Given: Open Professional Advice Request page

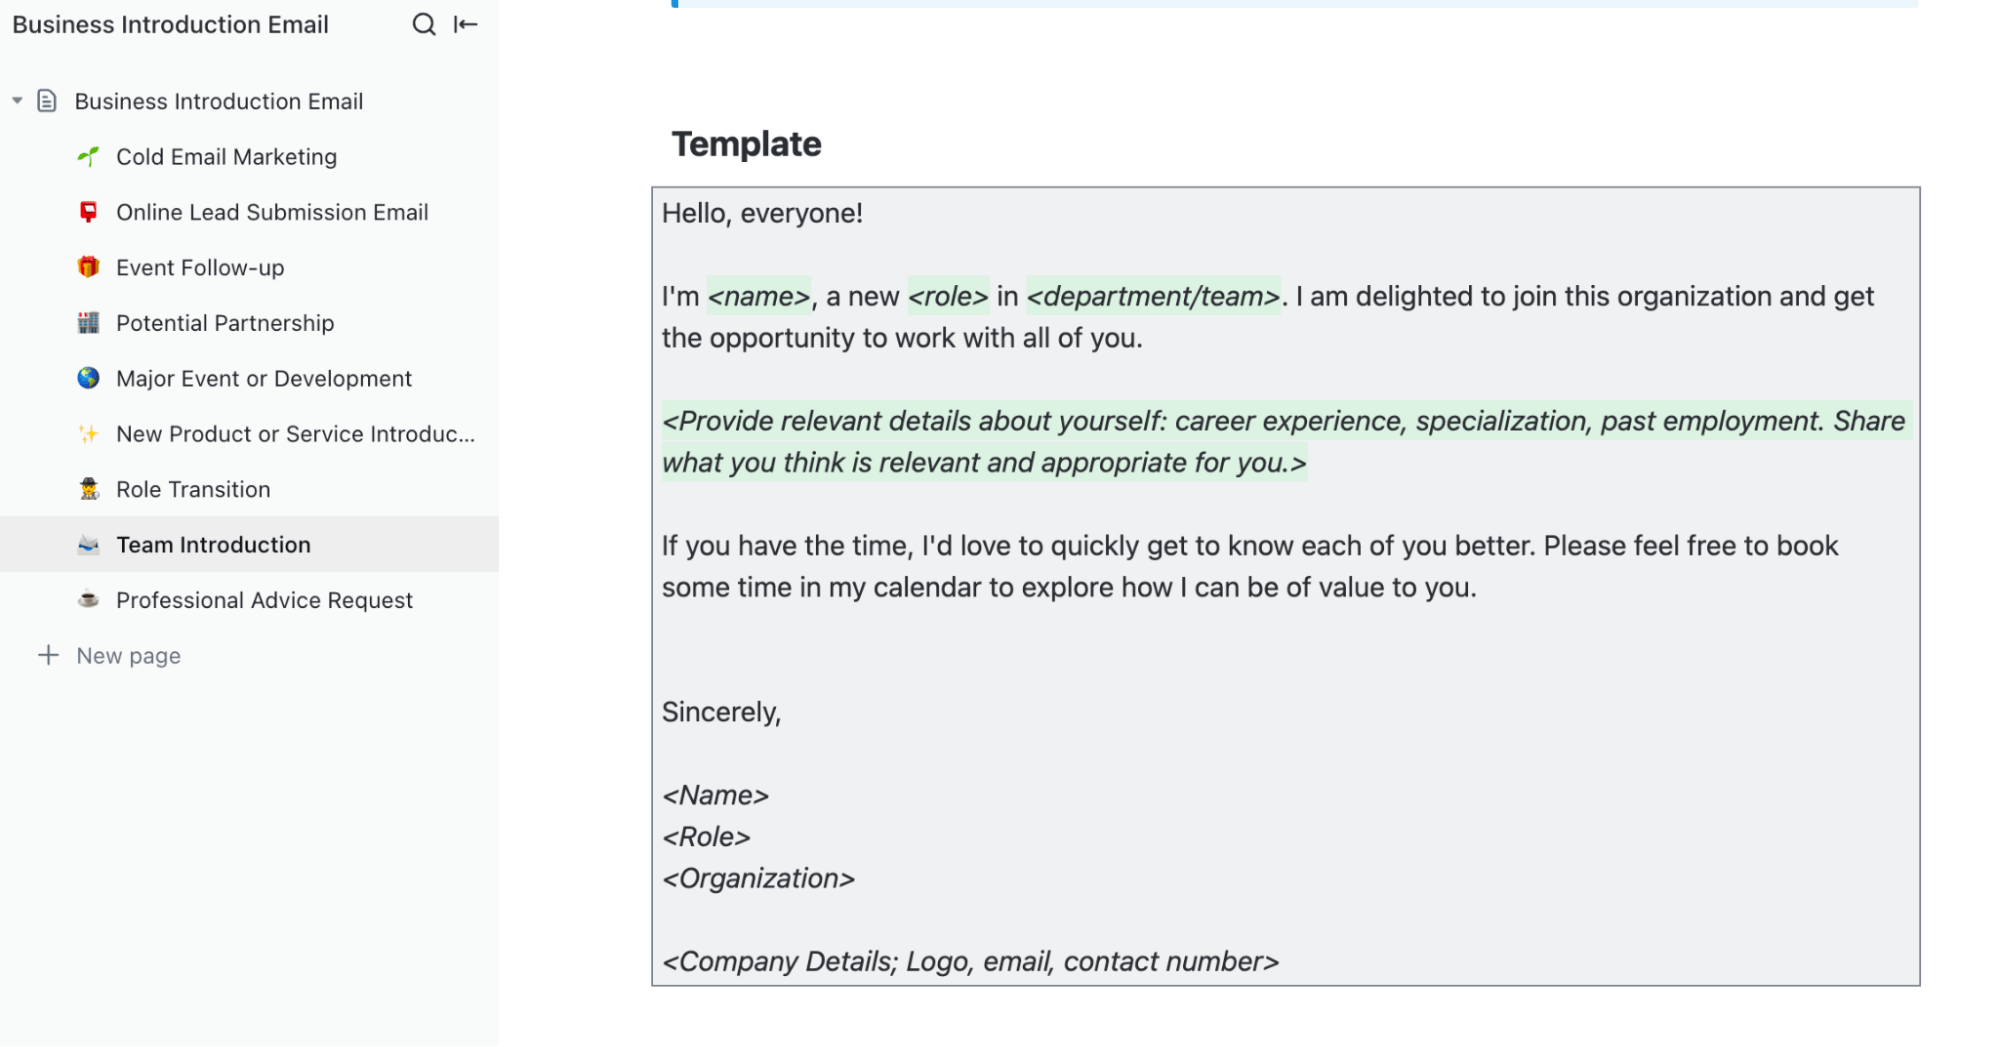Looking at the screenshot, I should click(x=264, y=600).
